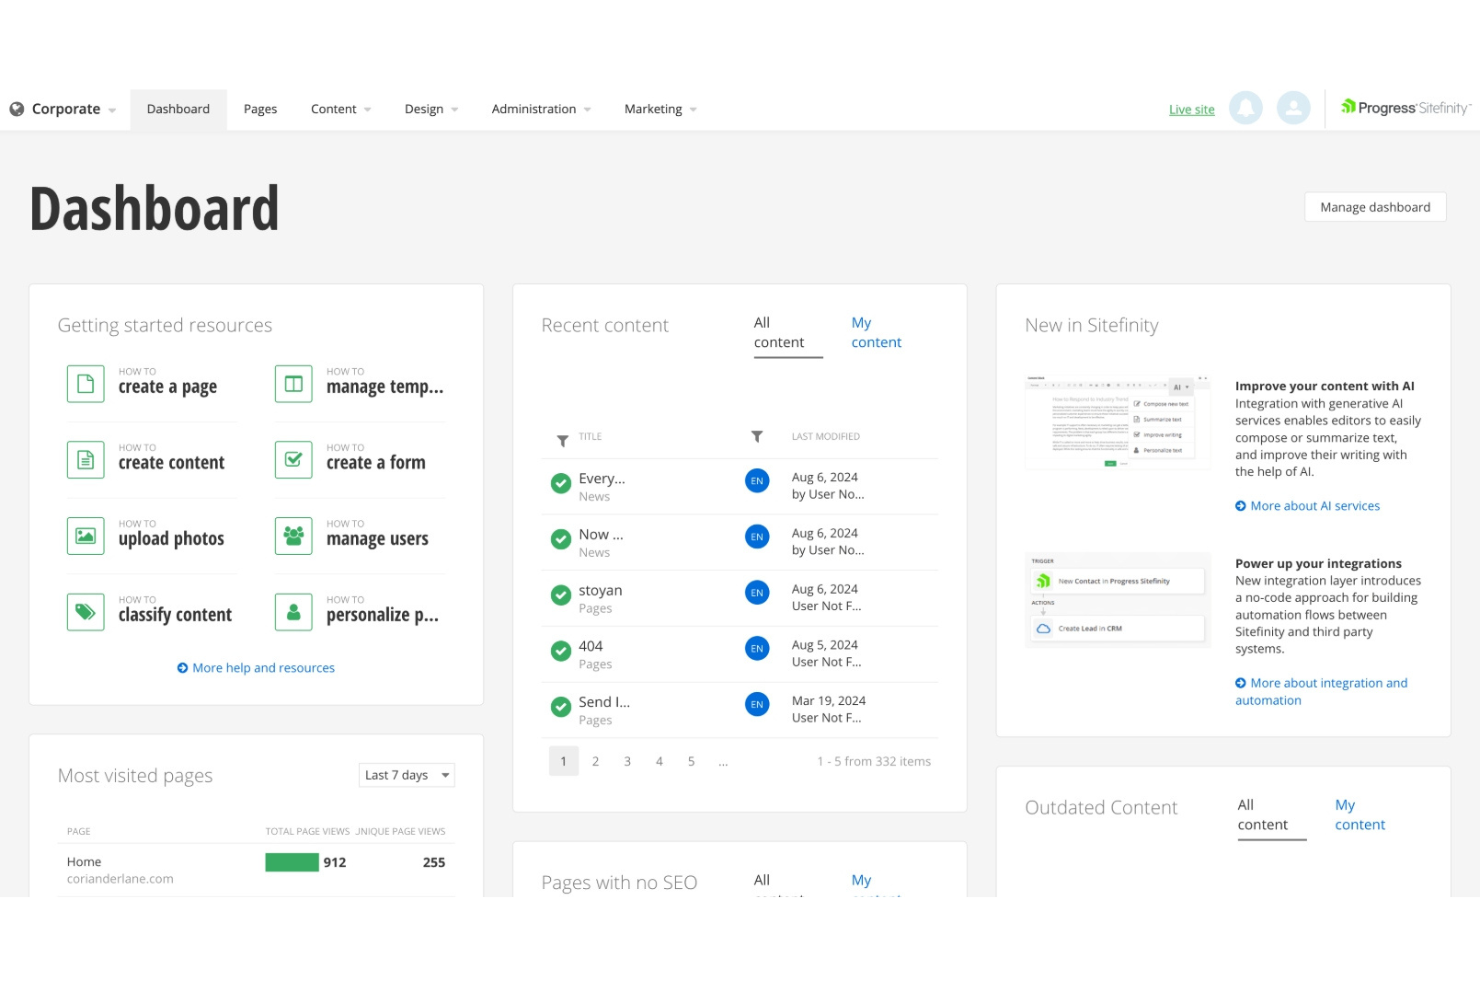
Task: Click the EN language badge for Send I...
Action: coord(757,705)
